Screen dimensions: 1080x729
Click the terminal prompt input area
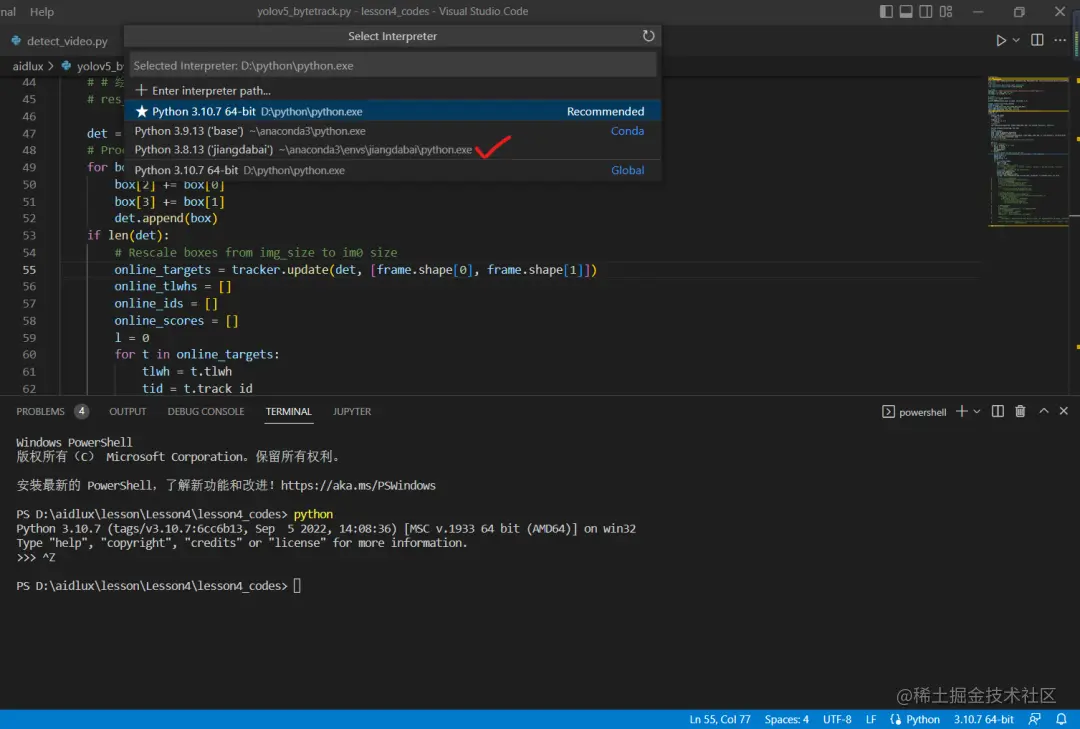tap(297, 586)
